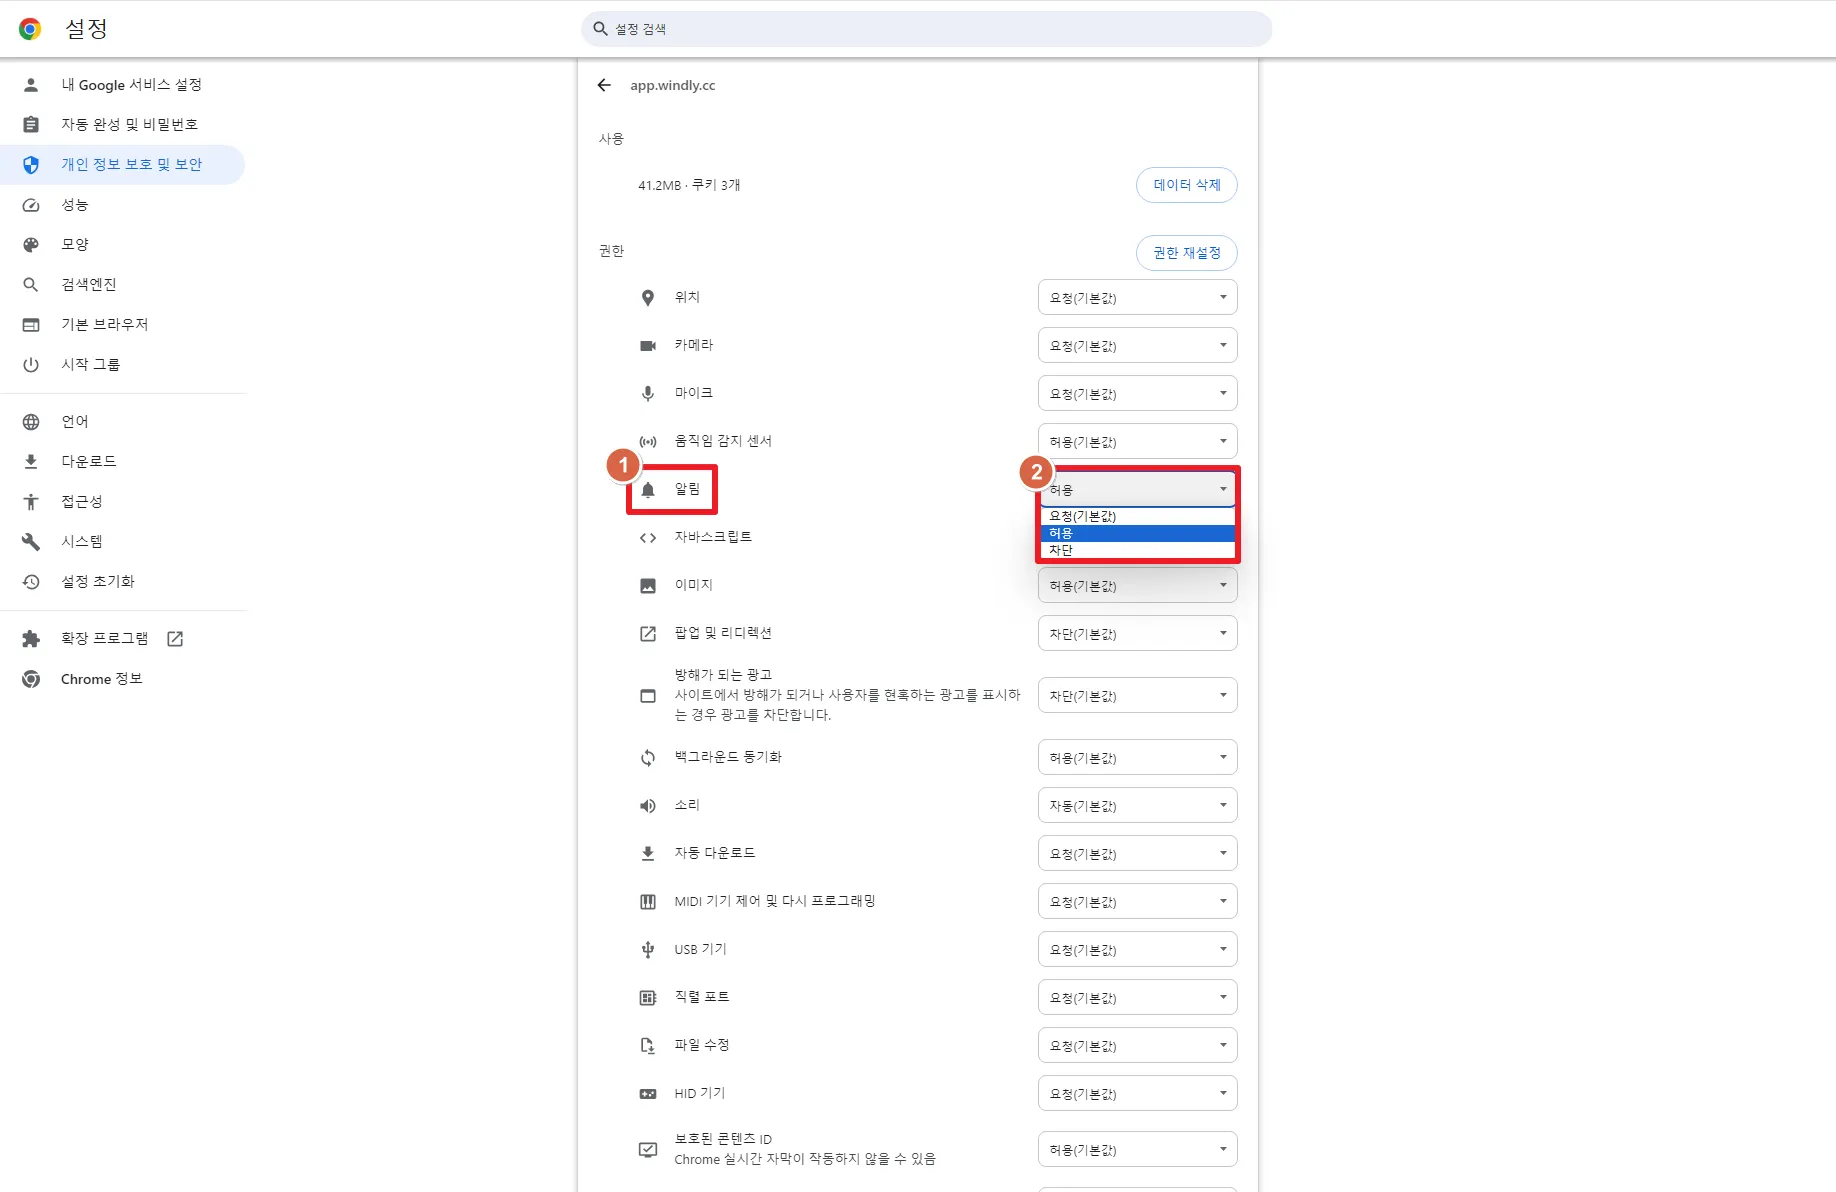1836x1192 pixels.
Task: Open 내 Google 서비스 설정 in sidebar
Action: click(x=122, y=85)
